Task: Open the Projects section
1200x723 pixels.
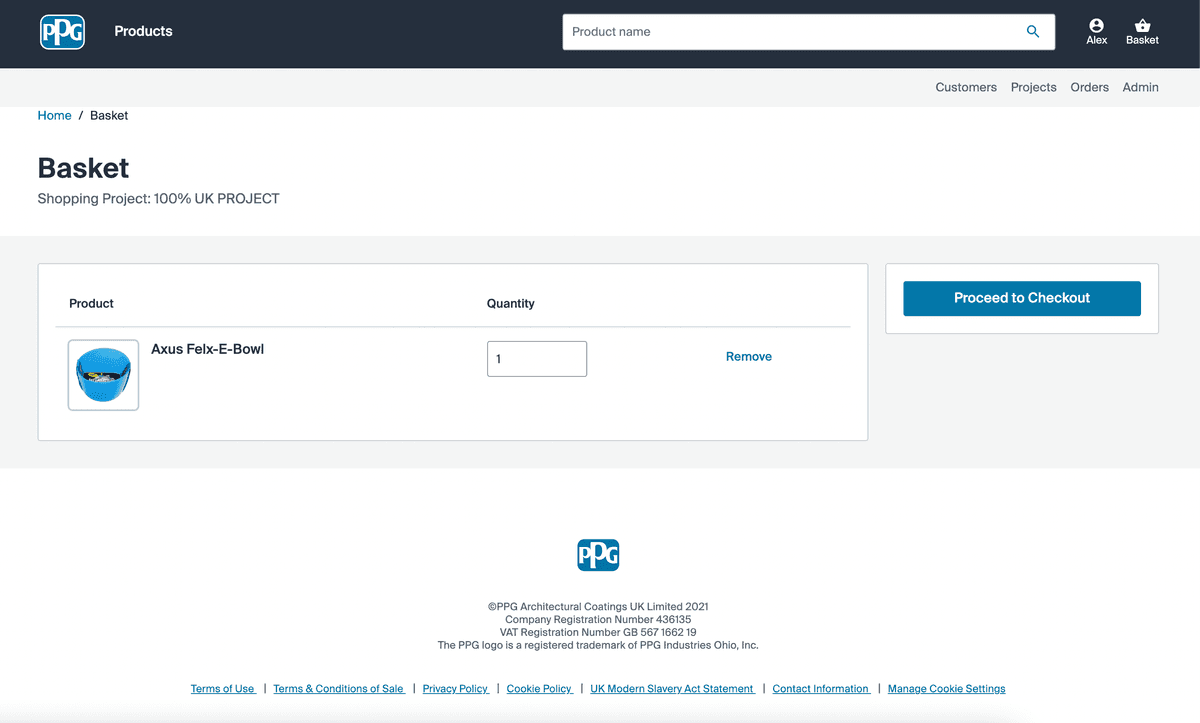Action: [x=1033, y=87]
